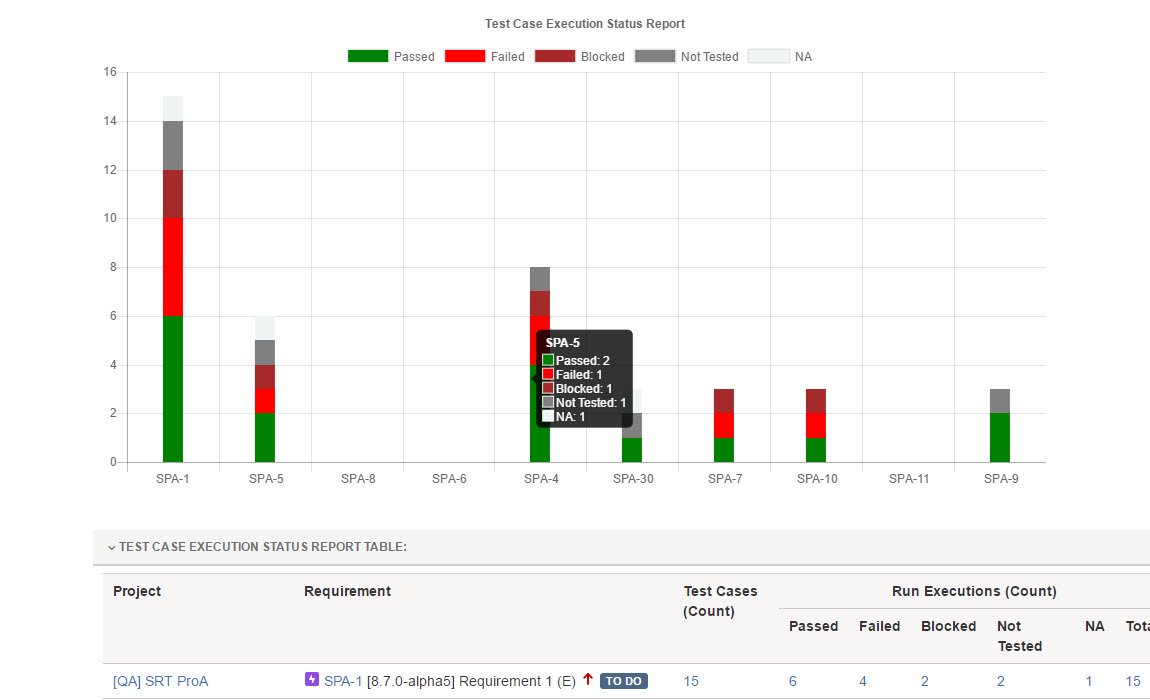This screenshot has width=1150, height=700.
Task: Hide the Not Tested legend series
Action: [654, 56]
